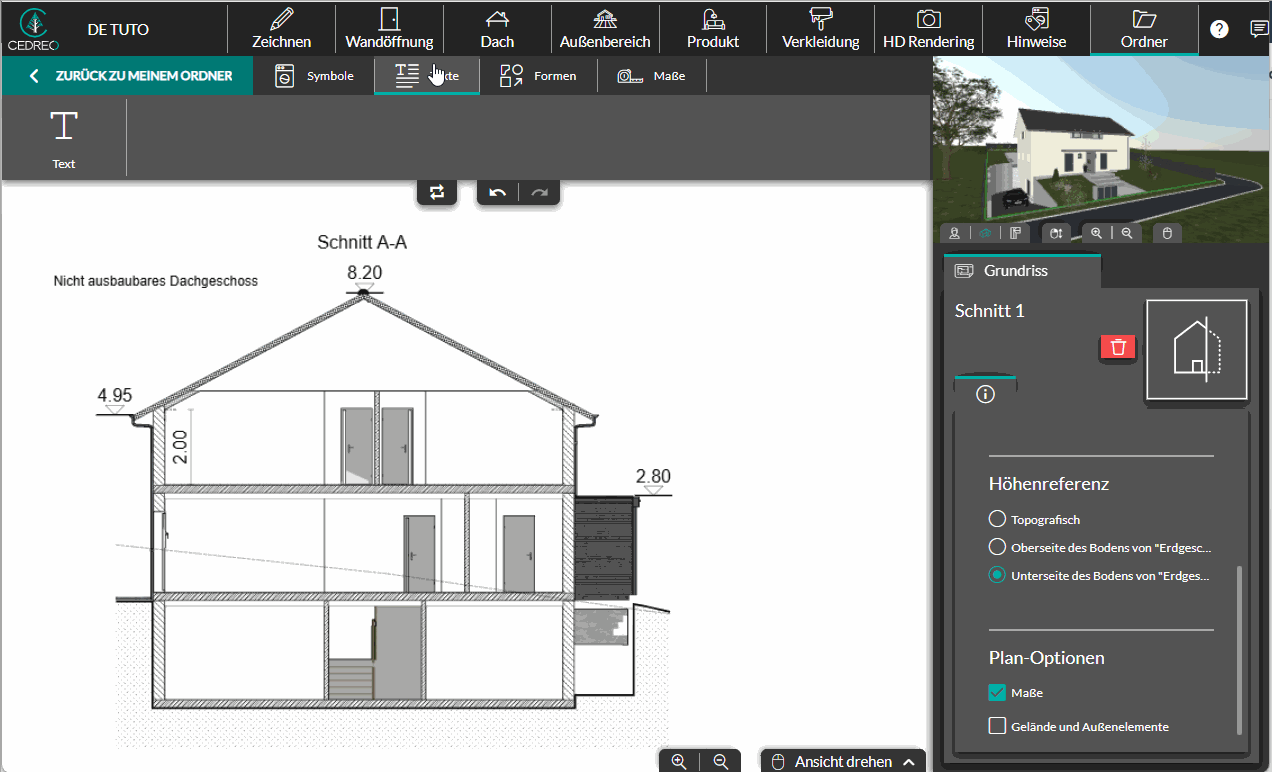The height and width of the screenshot is (772, 1272).
Task: Select Oberseite des Bodens radio option
Action: tap(997, 547)
